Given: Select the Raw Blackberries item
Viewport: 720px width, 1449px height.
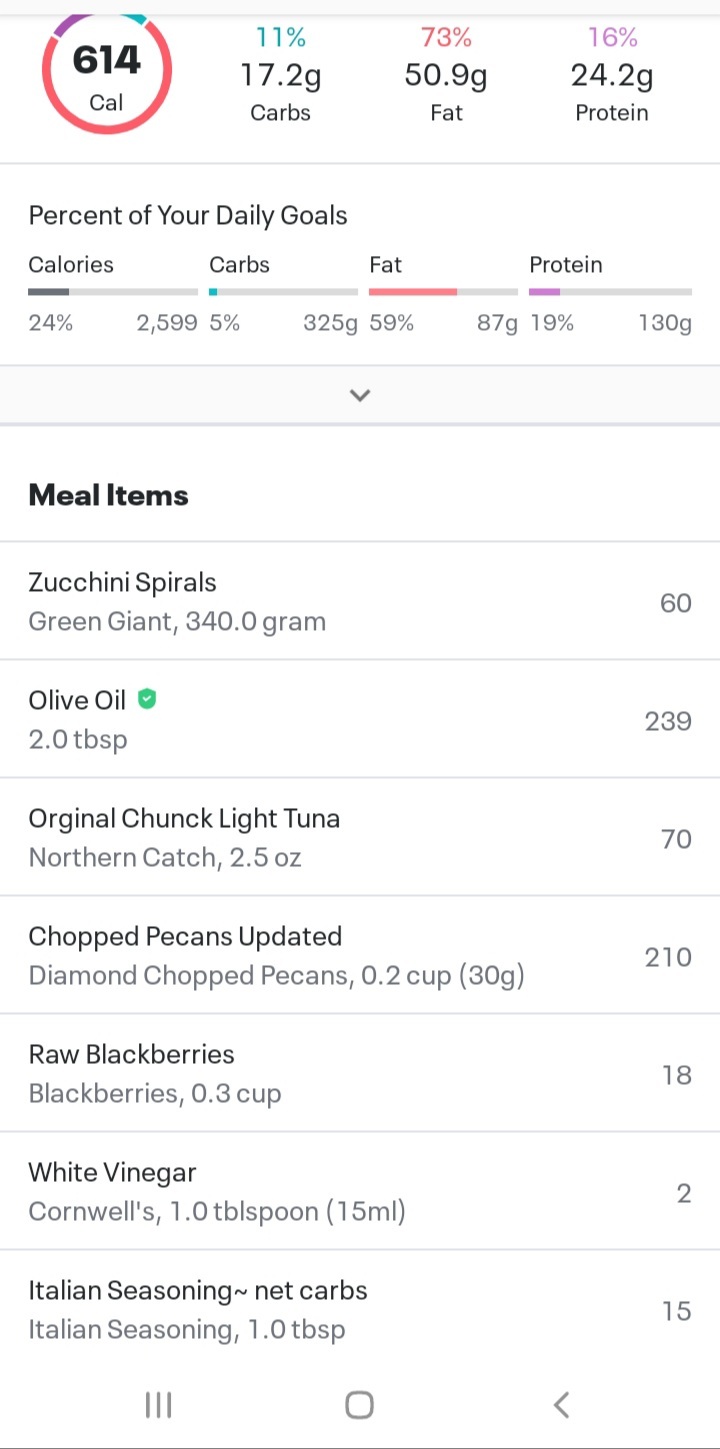Looking at the screenshot, I should (360, 1073).
